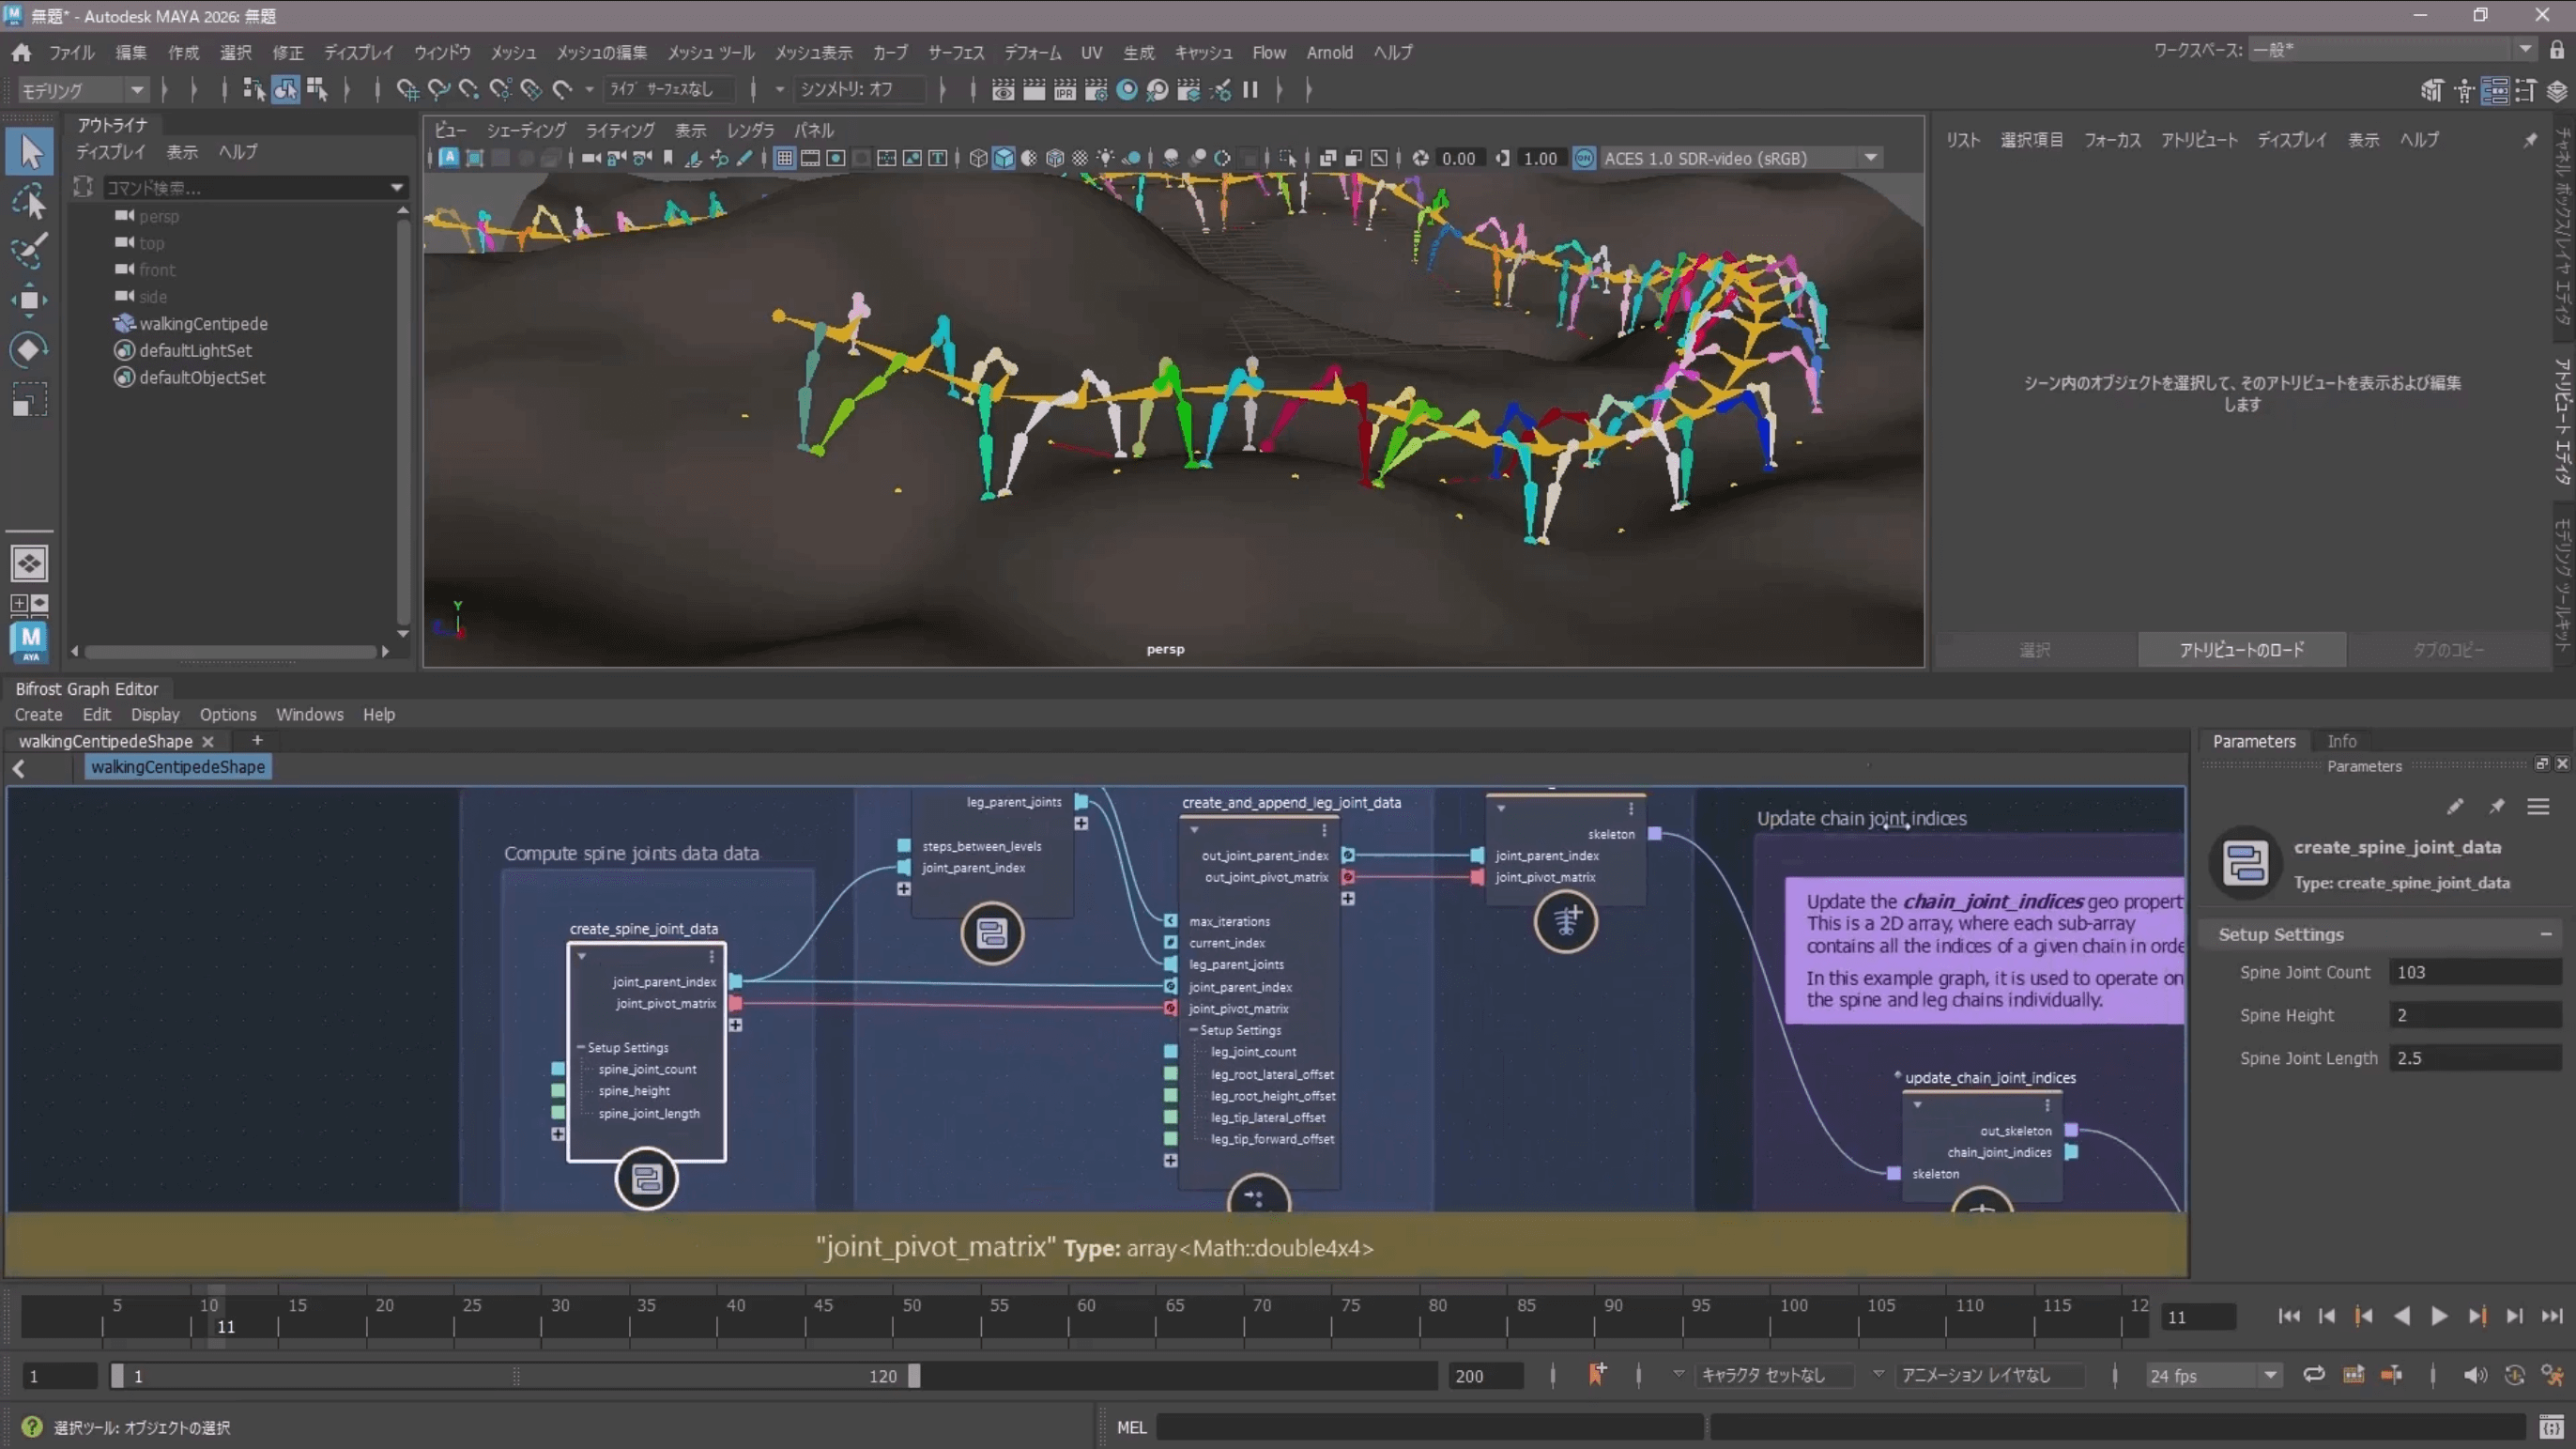Toggle the film gate viewport icon
The image size is (2576, 1449).
[810, 158]
